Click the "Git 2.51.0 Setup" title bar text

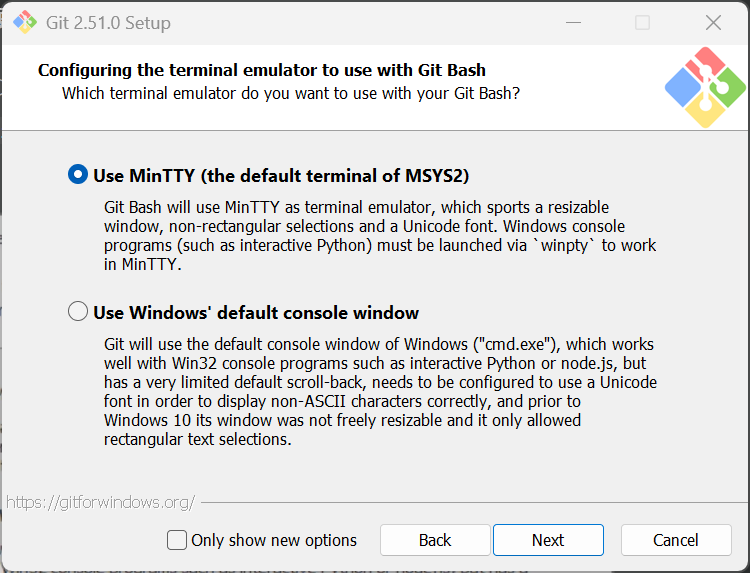(x=110, y=22)
